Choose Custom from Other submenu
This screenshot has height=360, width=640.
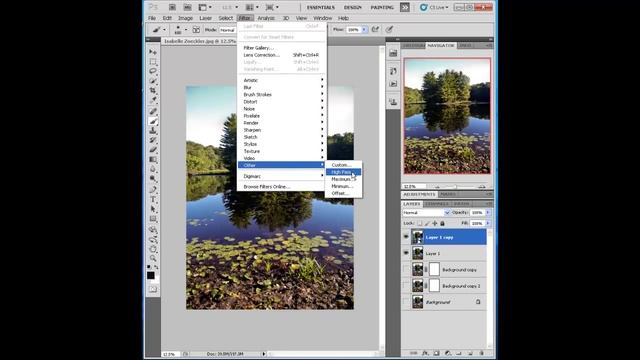pyautogui.click(x=343, y=165)
